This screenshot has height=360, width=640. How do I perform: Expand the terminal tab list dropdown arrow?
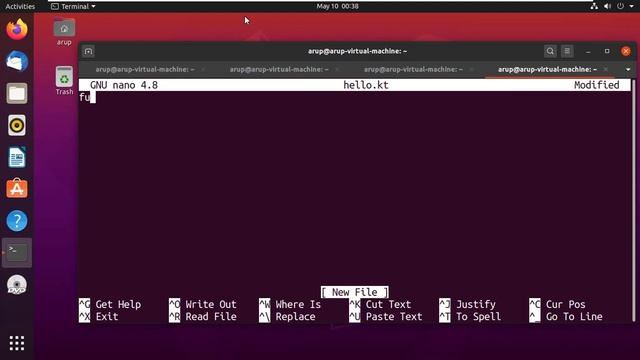[628, 69]
